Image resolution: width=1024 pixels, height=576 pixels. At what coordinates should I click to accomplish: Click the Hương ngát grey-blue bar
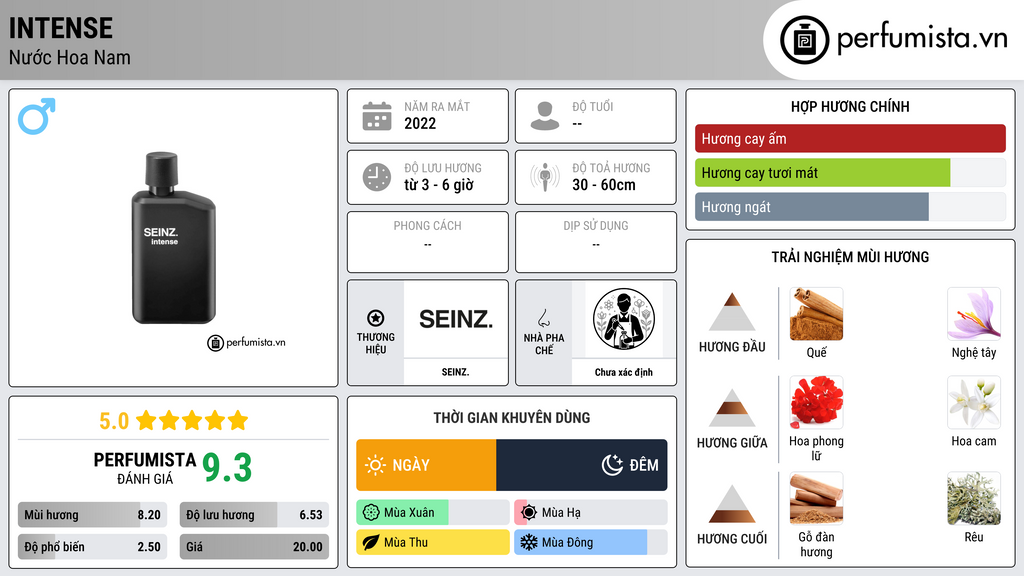pyautogui.click(x=812, y=207)
